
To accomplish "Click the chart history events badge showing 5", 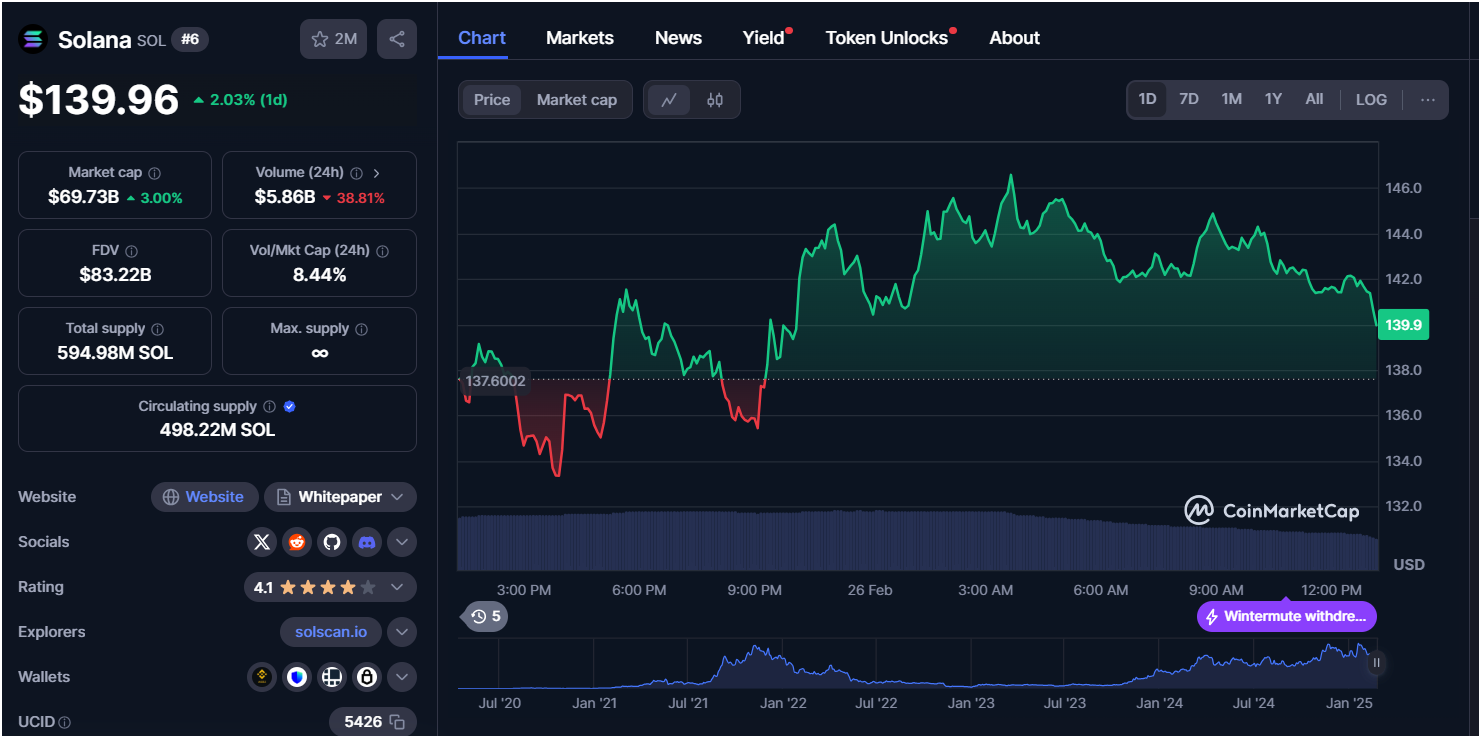I will click(485, 616).
